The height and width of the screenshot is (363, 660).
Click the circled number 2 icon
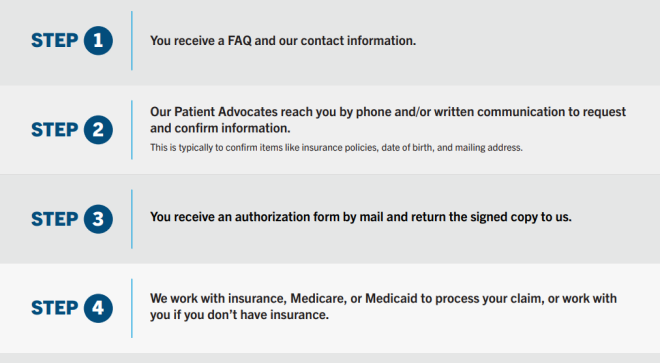98,130
